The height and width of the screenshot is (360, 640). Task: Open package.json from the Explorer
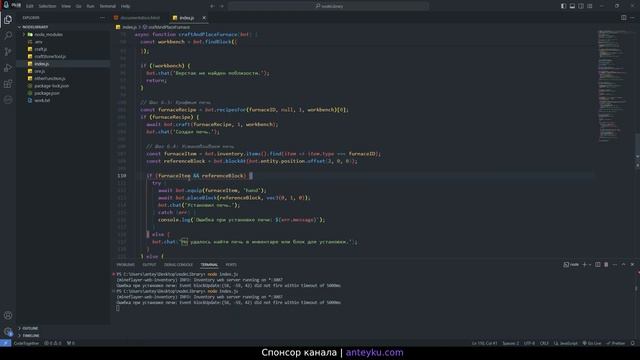pyautogui.click(x=47, y=93)
